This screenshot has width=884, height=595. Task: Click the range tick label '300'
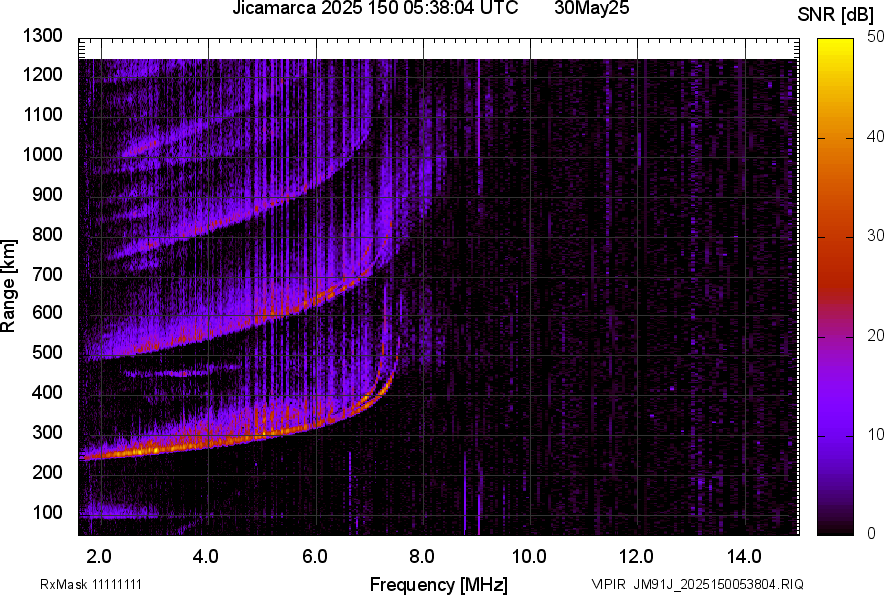point(47,433)
